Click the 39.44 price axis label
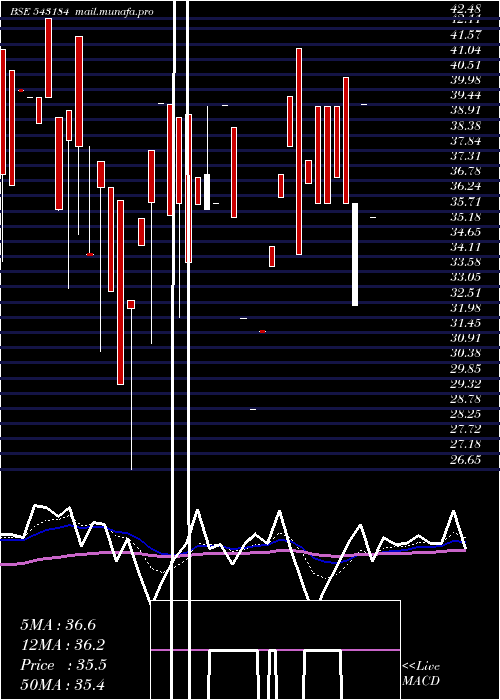This screenshot has width=500, height=700. [465, 96]
